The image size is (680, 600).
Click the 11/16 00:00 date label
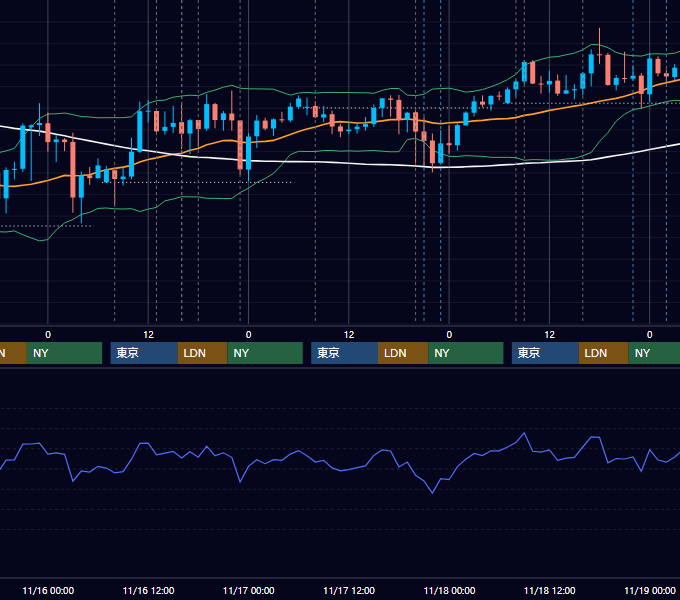[48, 590]
